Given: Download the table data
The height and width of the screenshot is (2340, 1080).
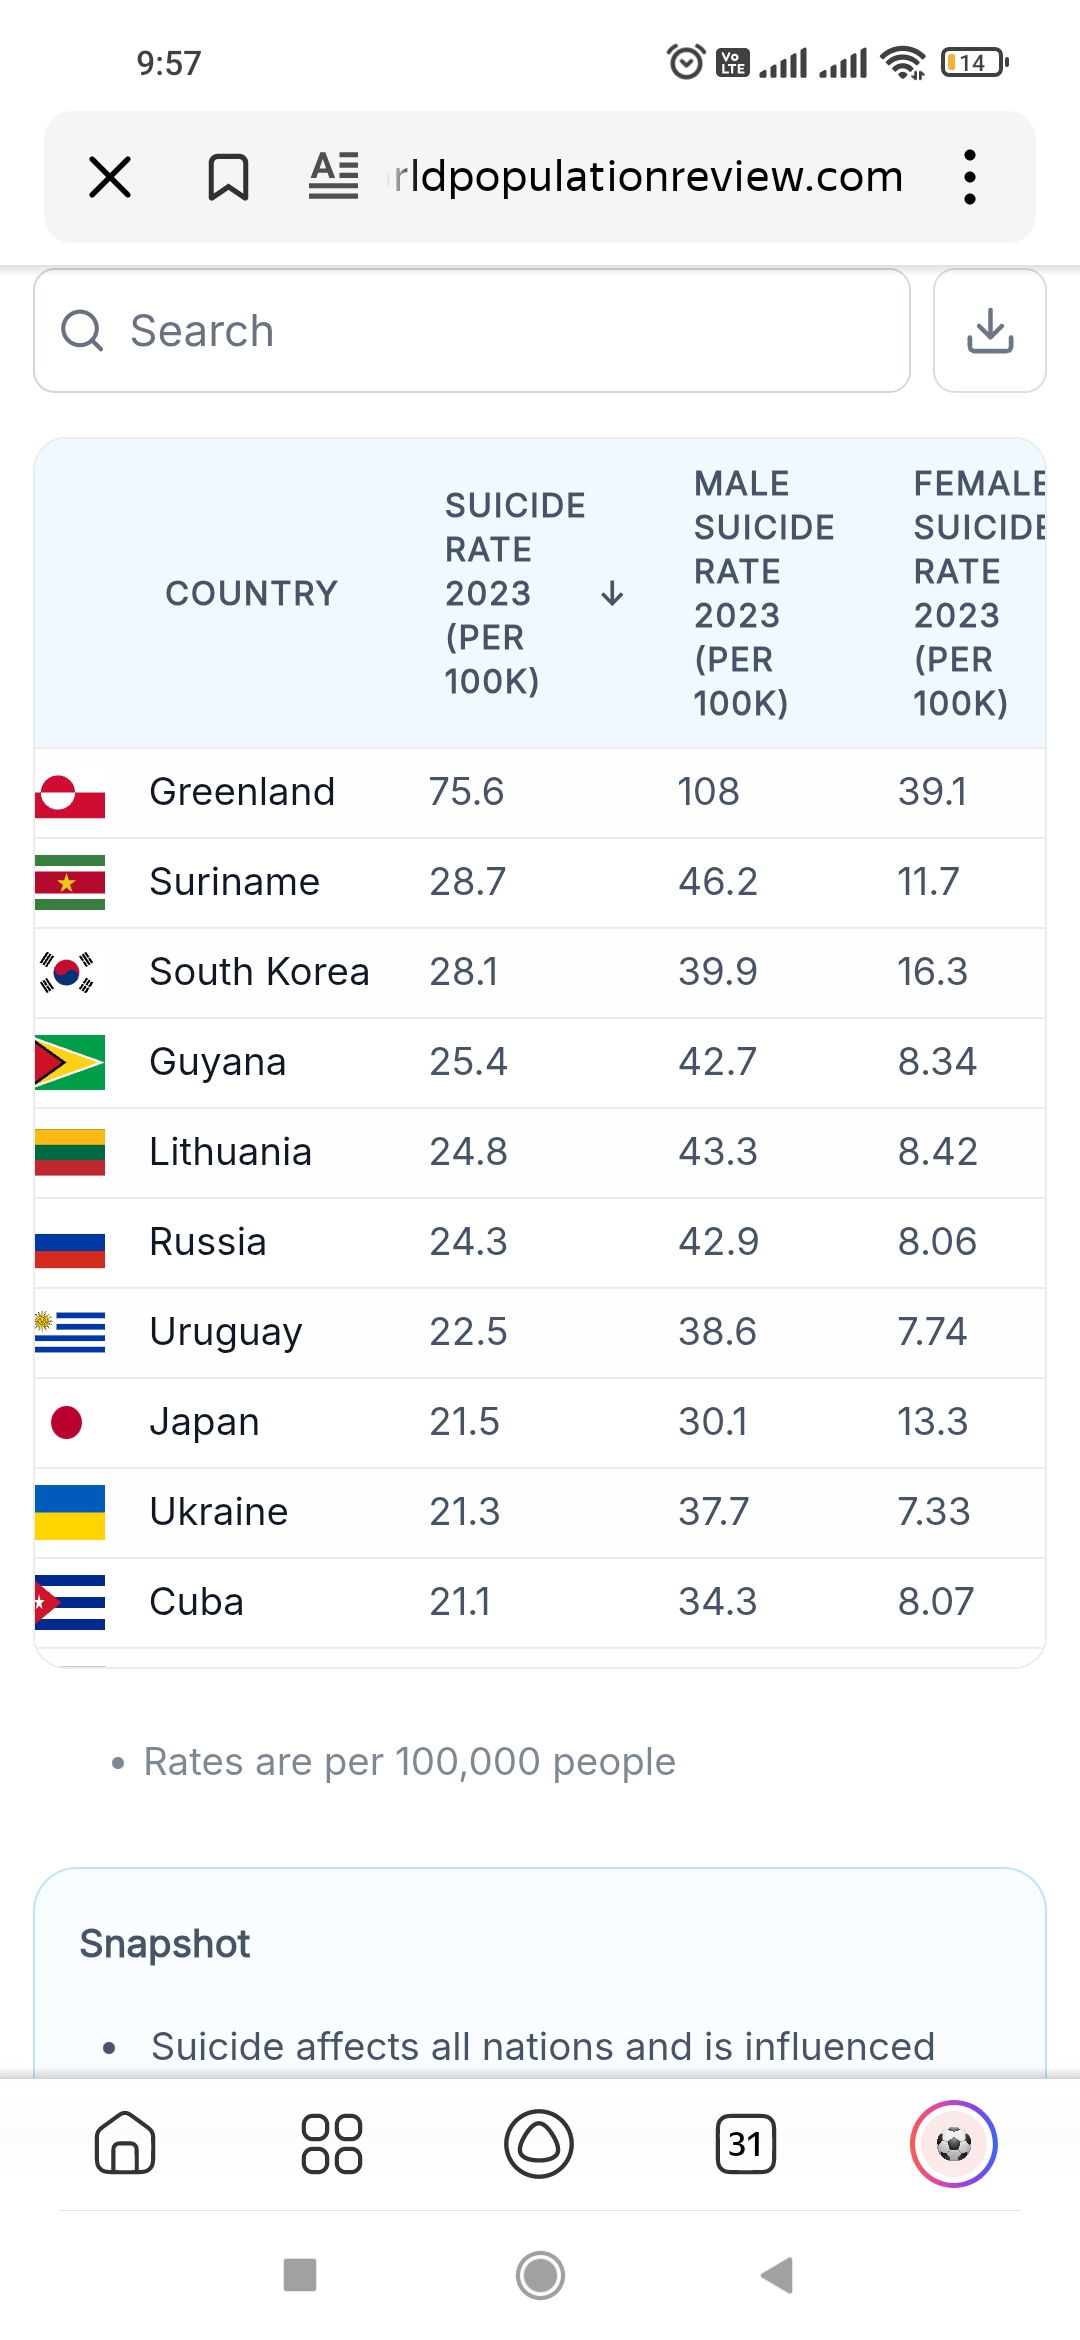Looking at the screenshot, I should click(x=989, y=331).
